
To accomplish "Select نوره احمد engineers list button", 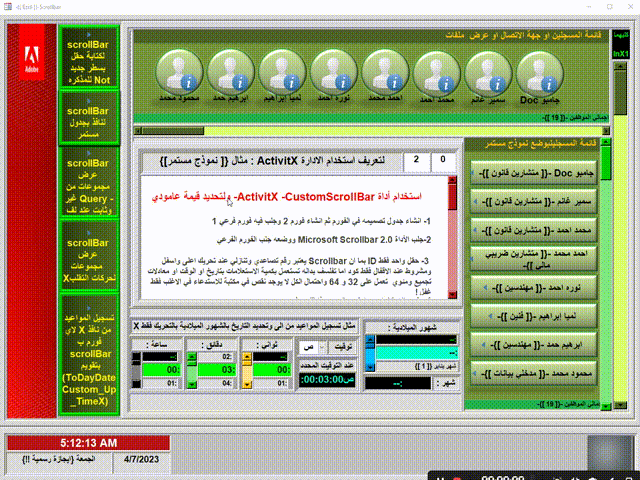I will coord(533,287).
